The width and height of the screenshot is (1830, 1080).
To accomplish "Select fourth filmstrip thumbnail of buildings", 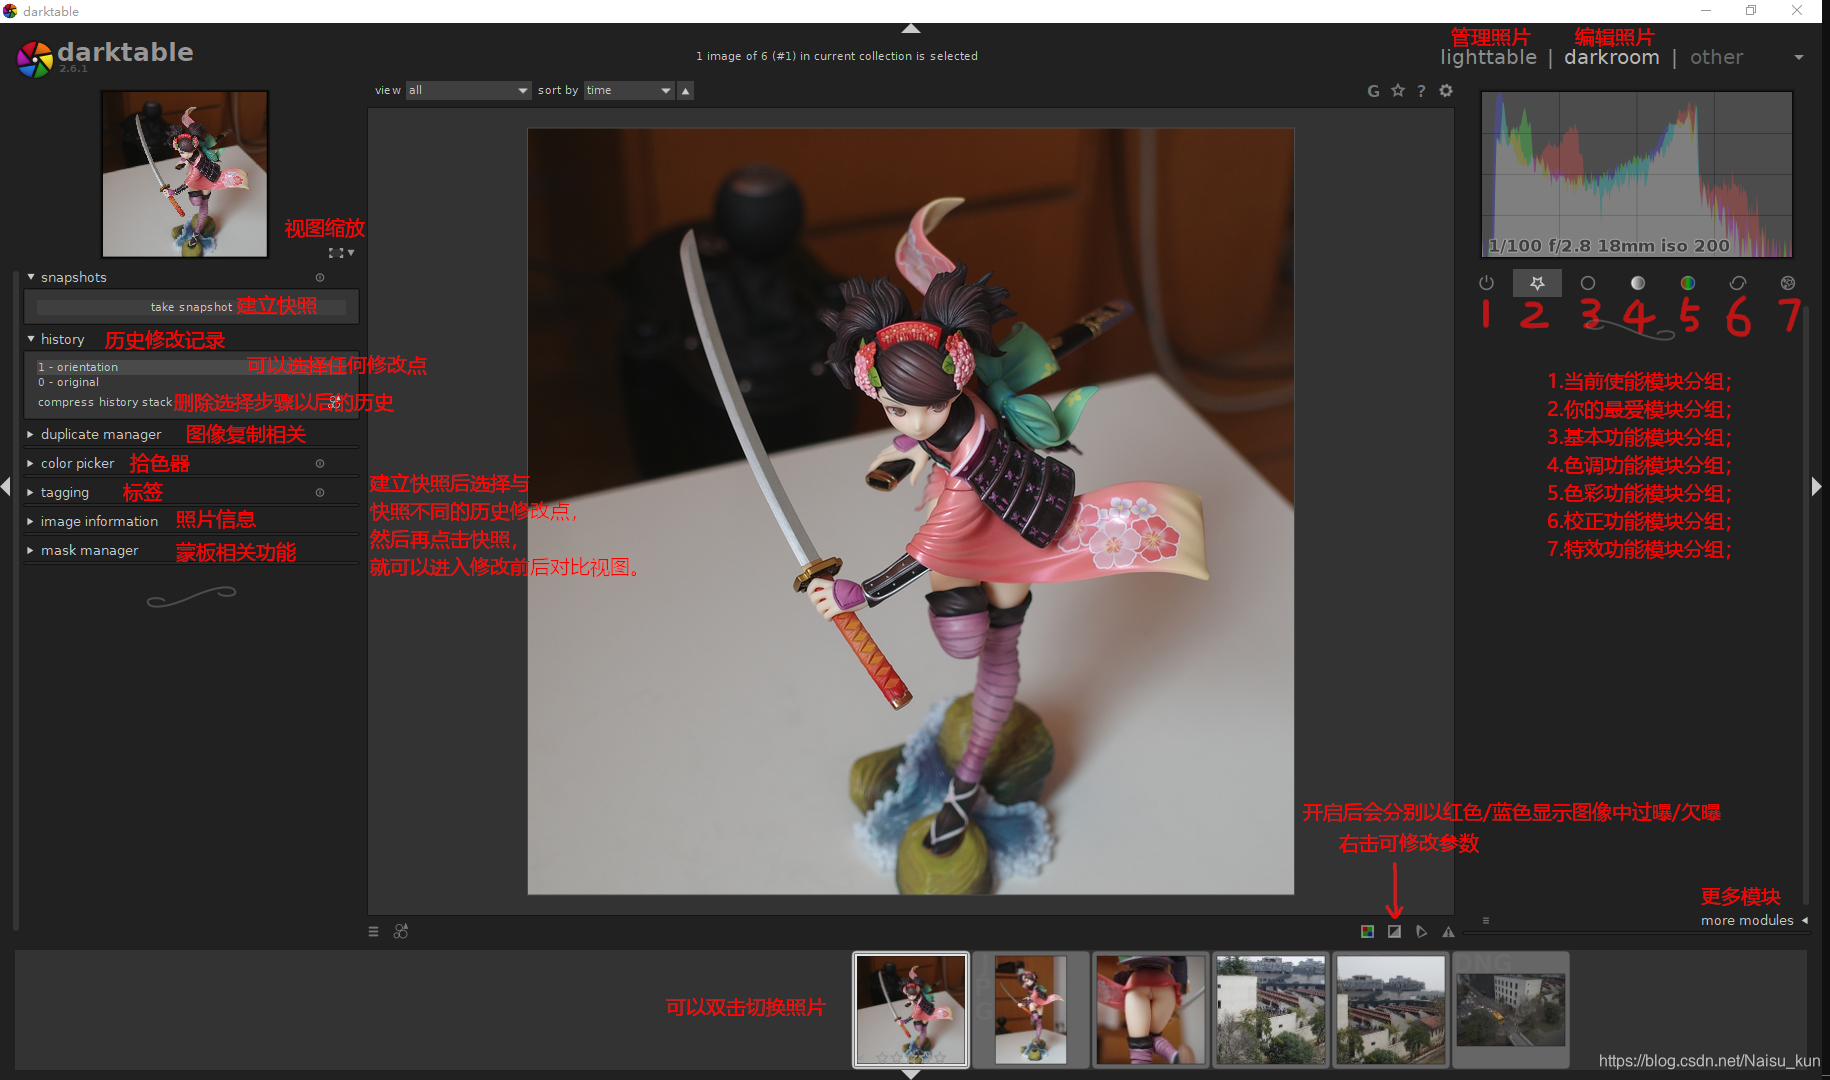I will [x=1271, y=1009].
